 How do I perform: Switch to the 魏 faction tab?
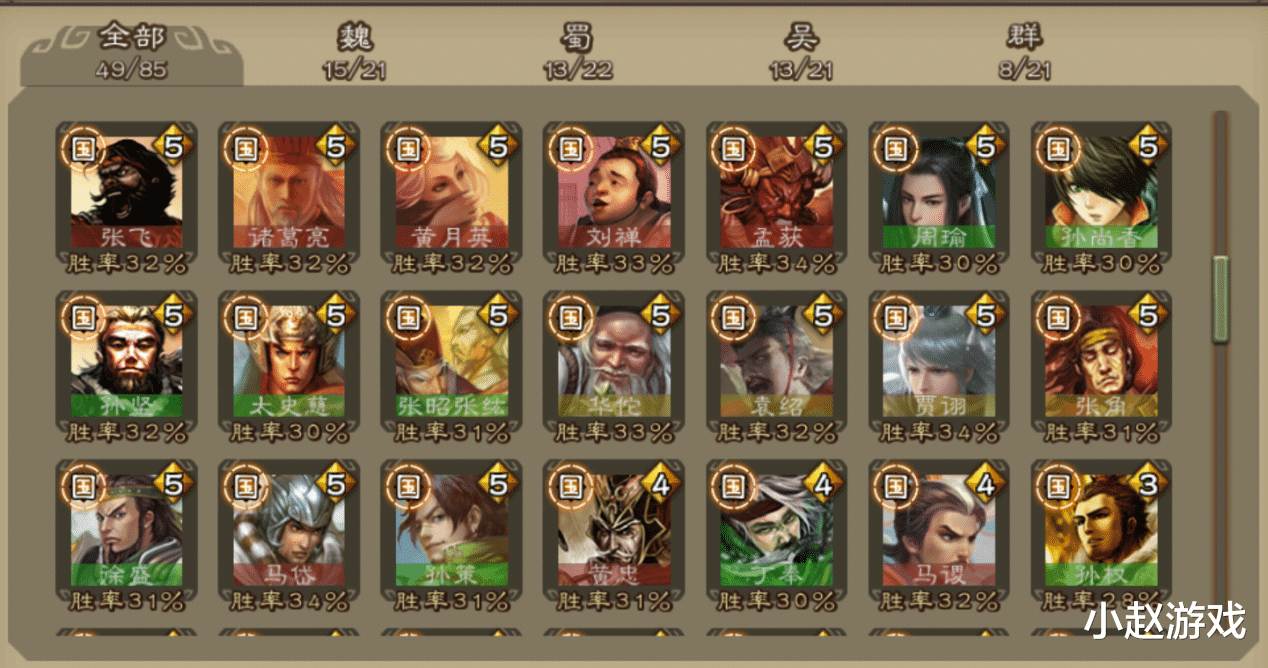coord(355,52)
